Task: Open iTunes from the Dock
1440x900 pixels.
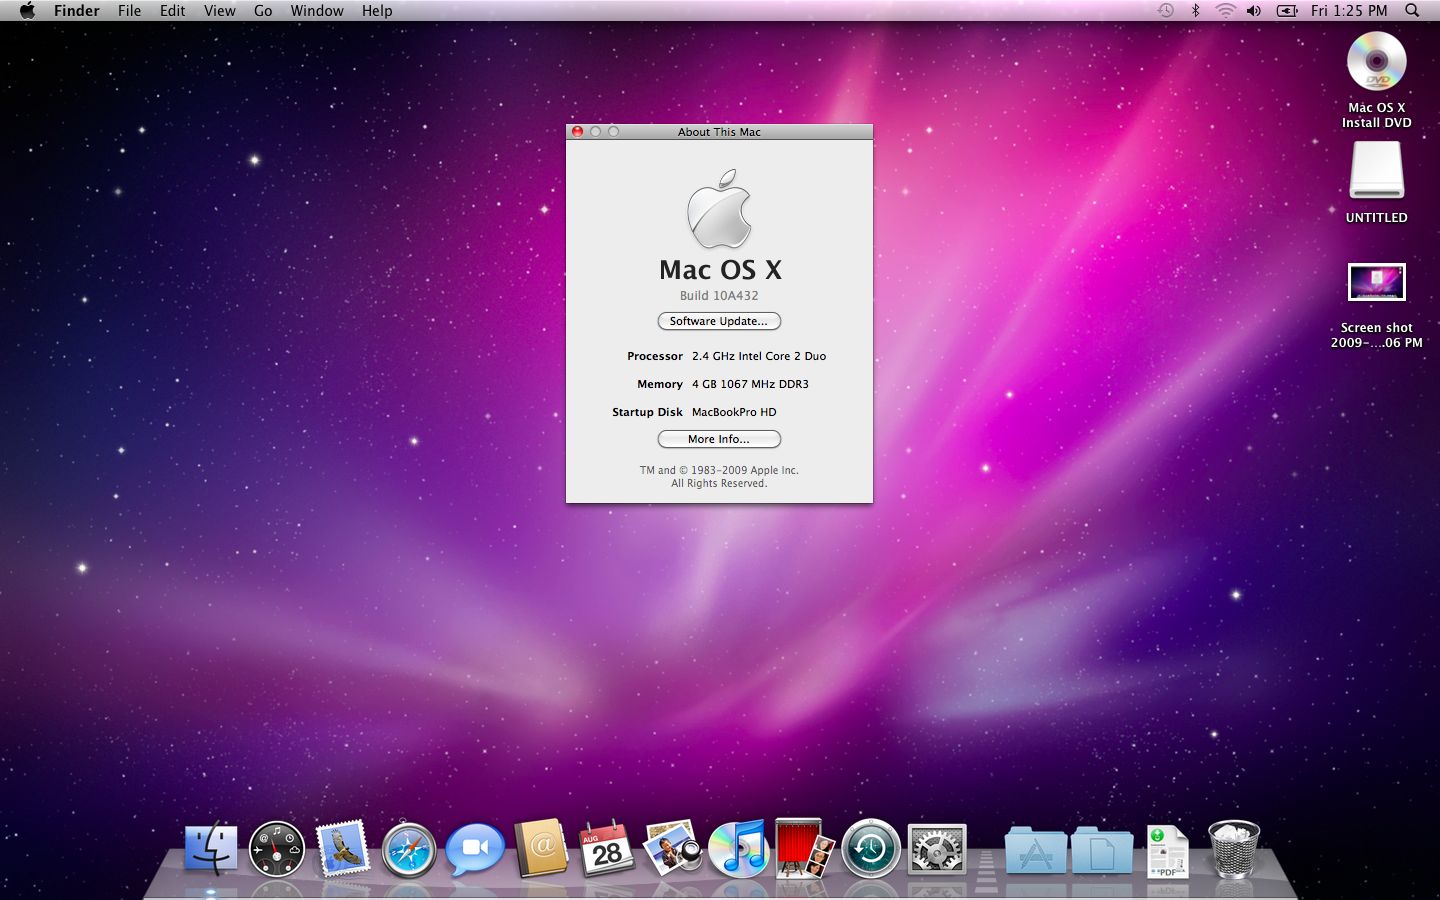Action: tap(739, 848)
